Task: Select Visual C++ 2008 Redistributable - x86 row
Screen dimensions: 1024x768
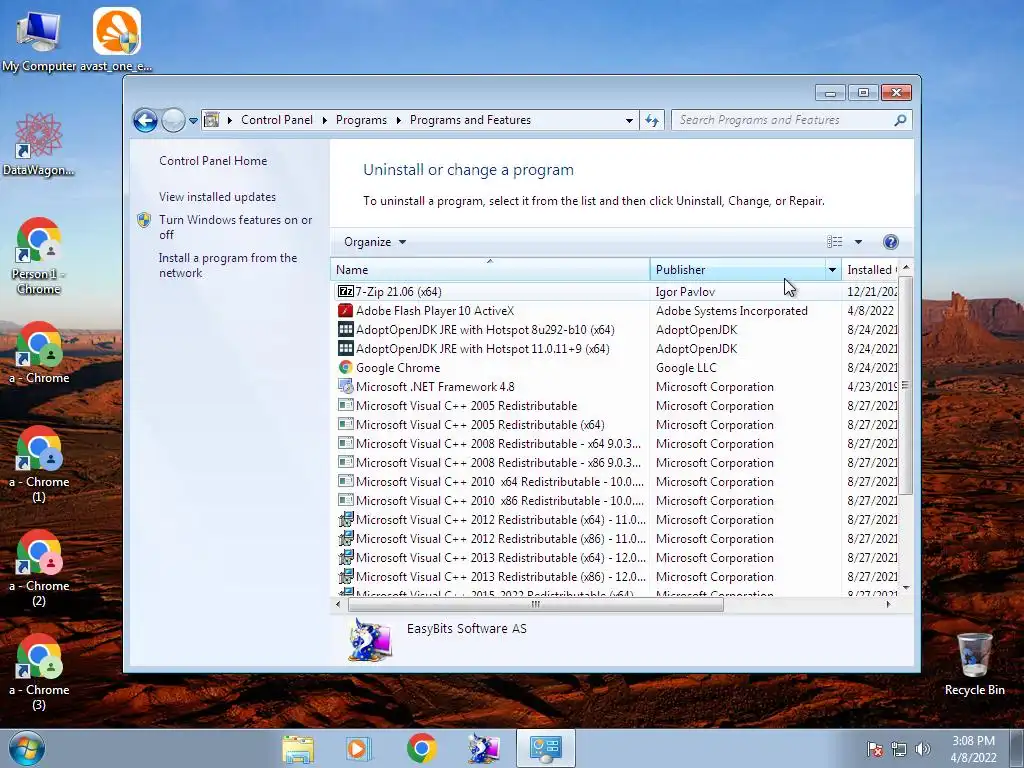Action: point(615,462)
